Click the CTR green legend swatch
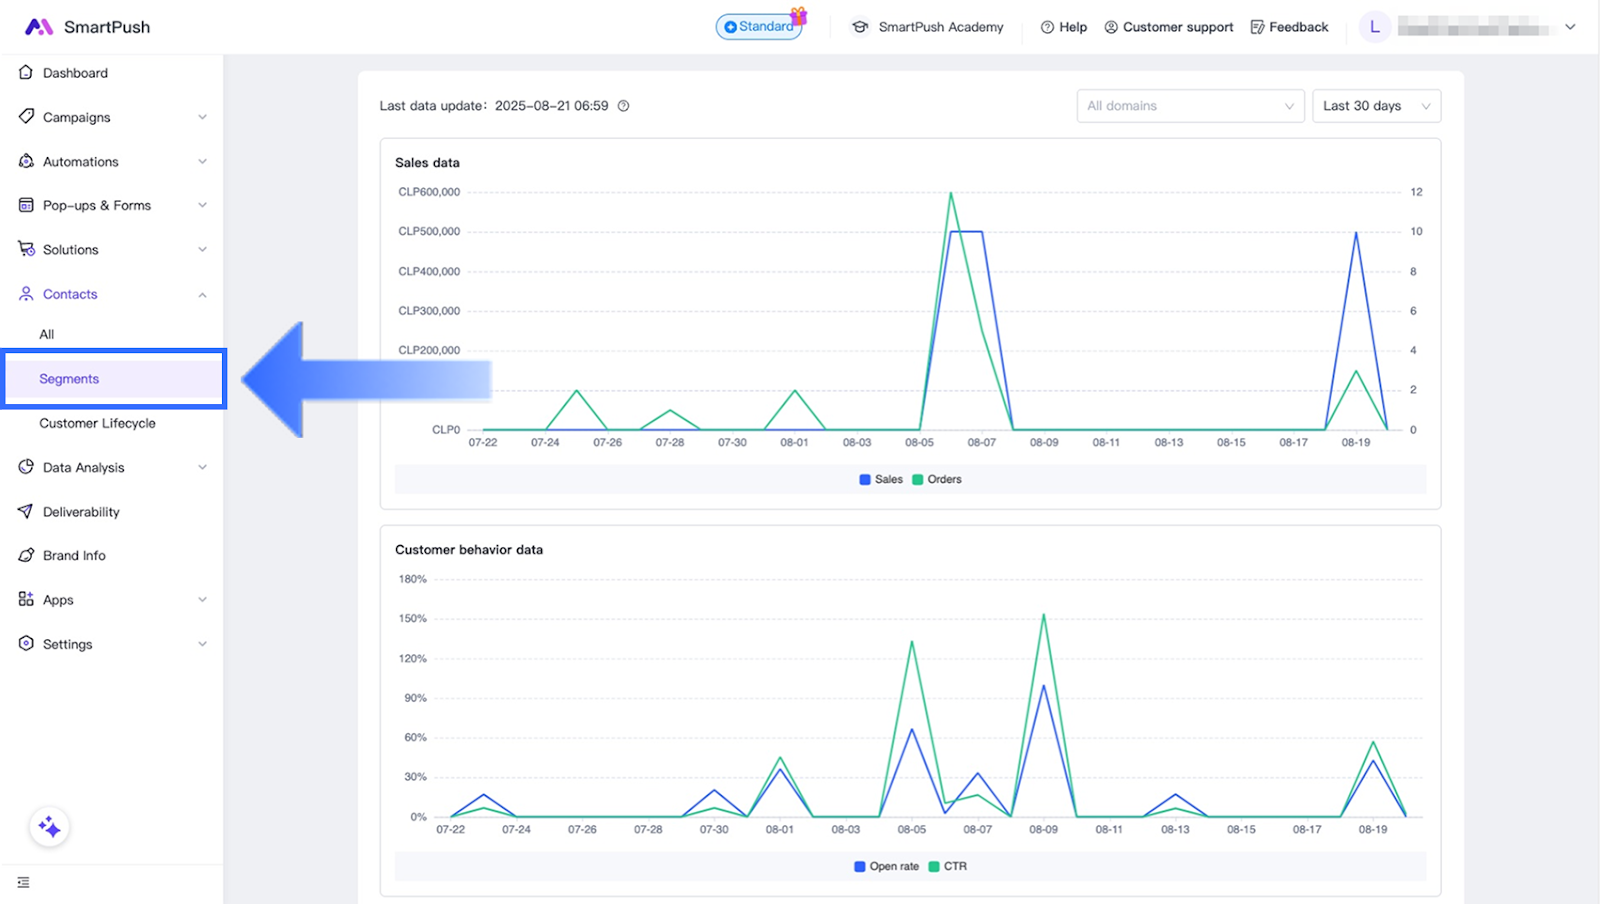The image size is (1600, 904). (x=934, y=867)
